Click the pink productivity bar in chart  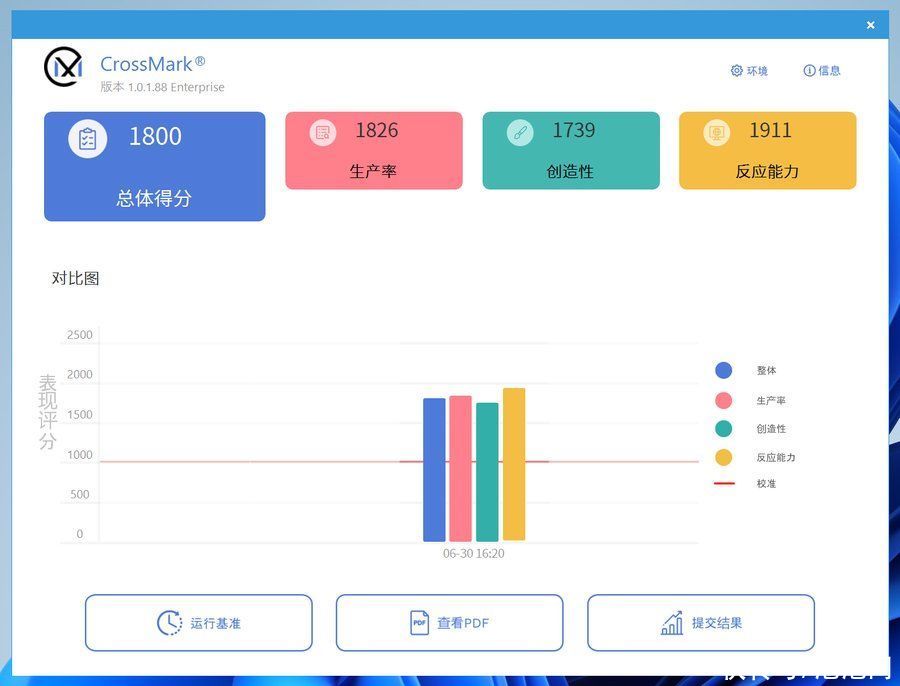tap(460, 468)
